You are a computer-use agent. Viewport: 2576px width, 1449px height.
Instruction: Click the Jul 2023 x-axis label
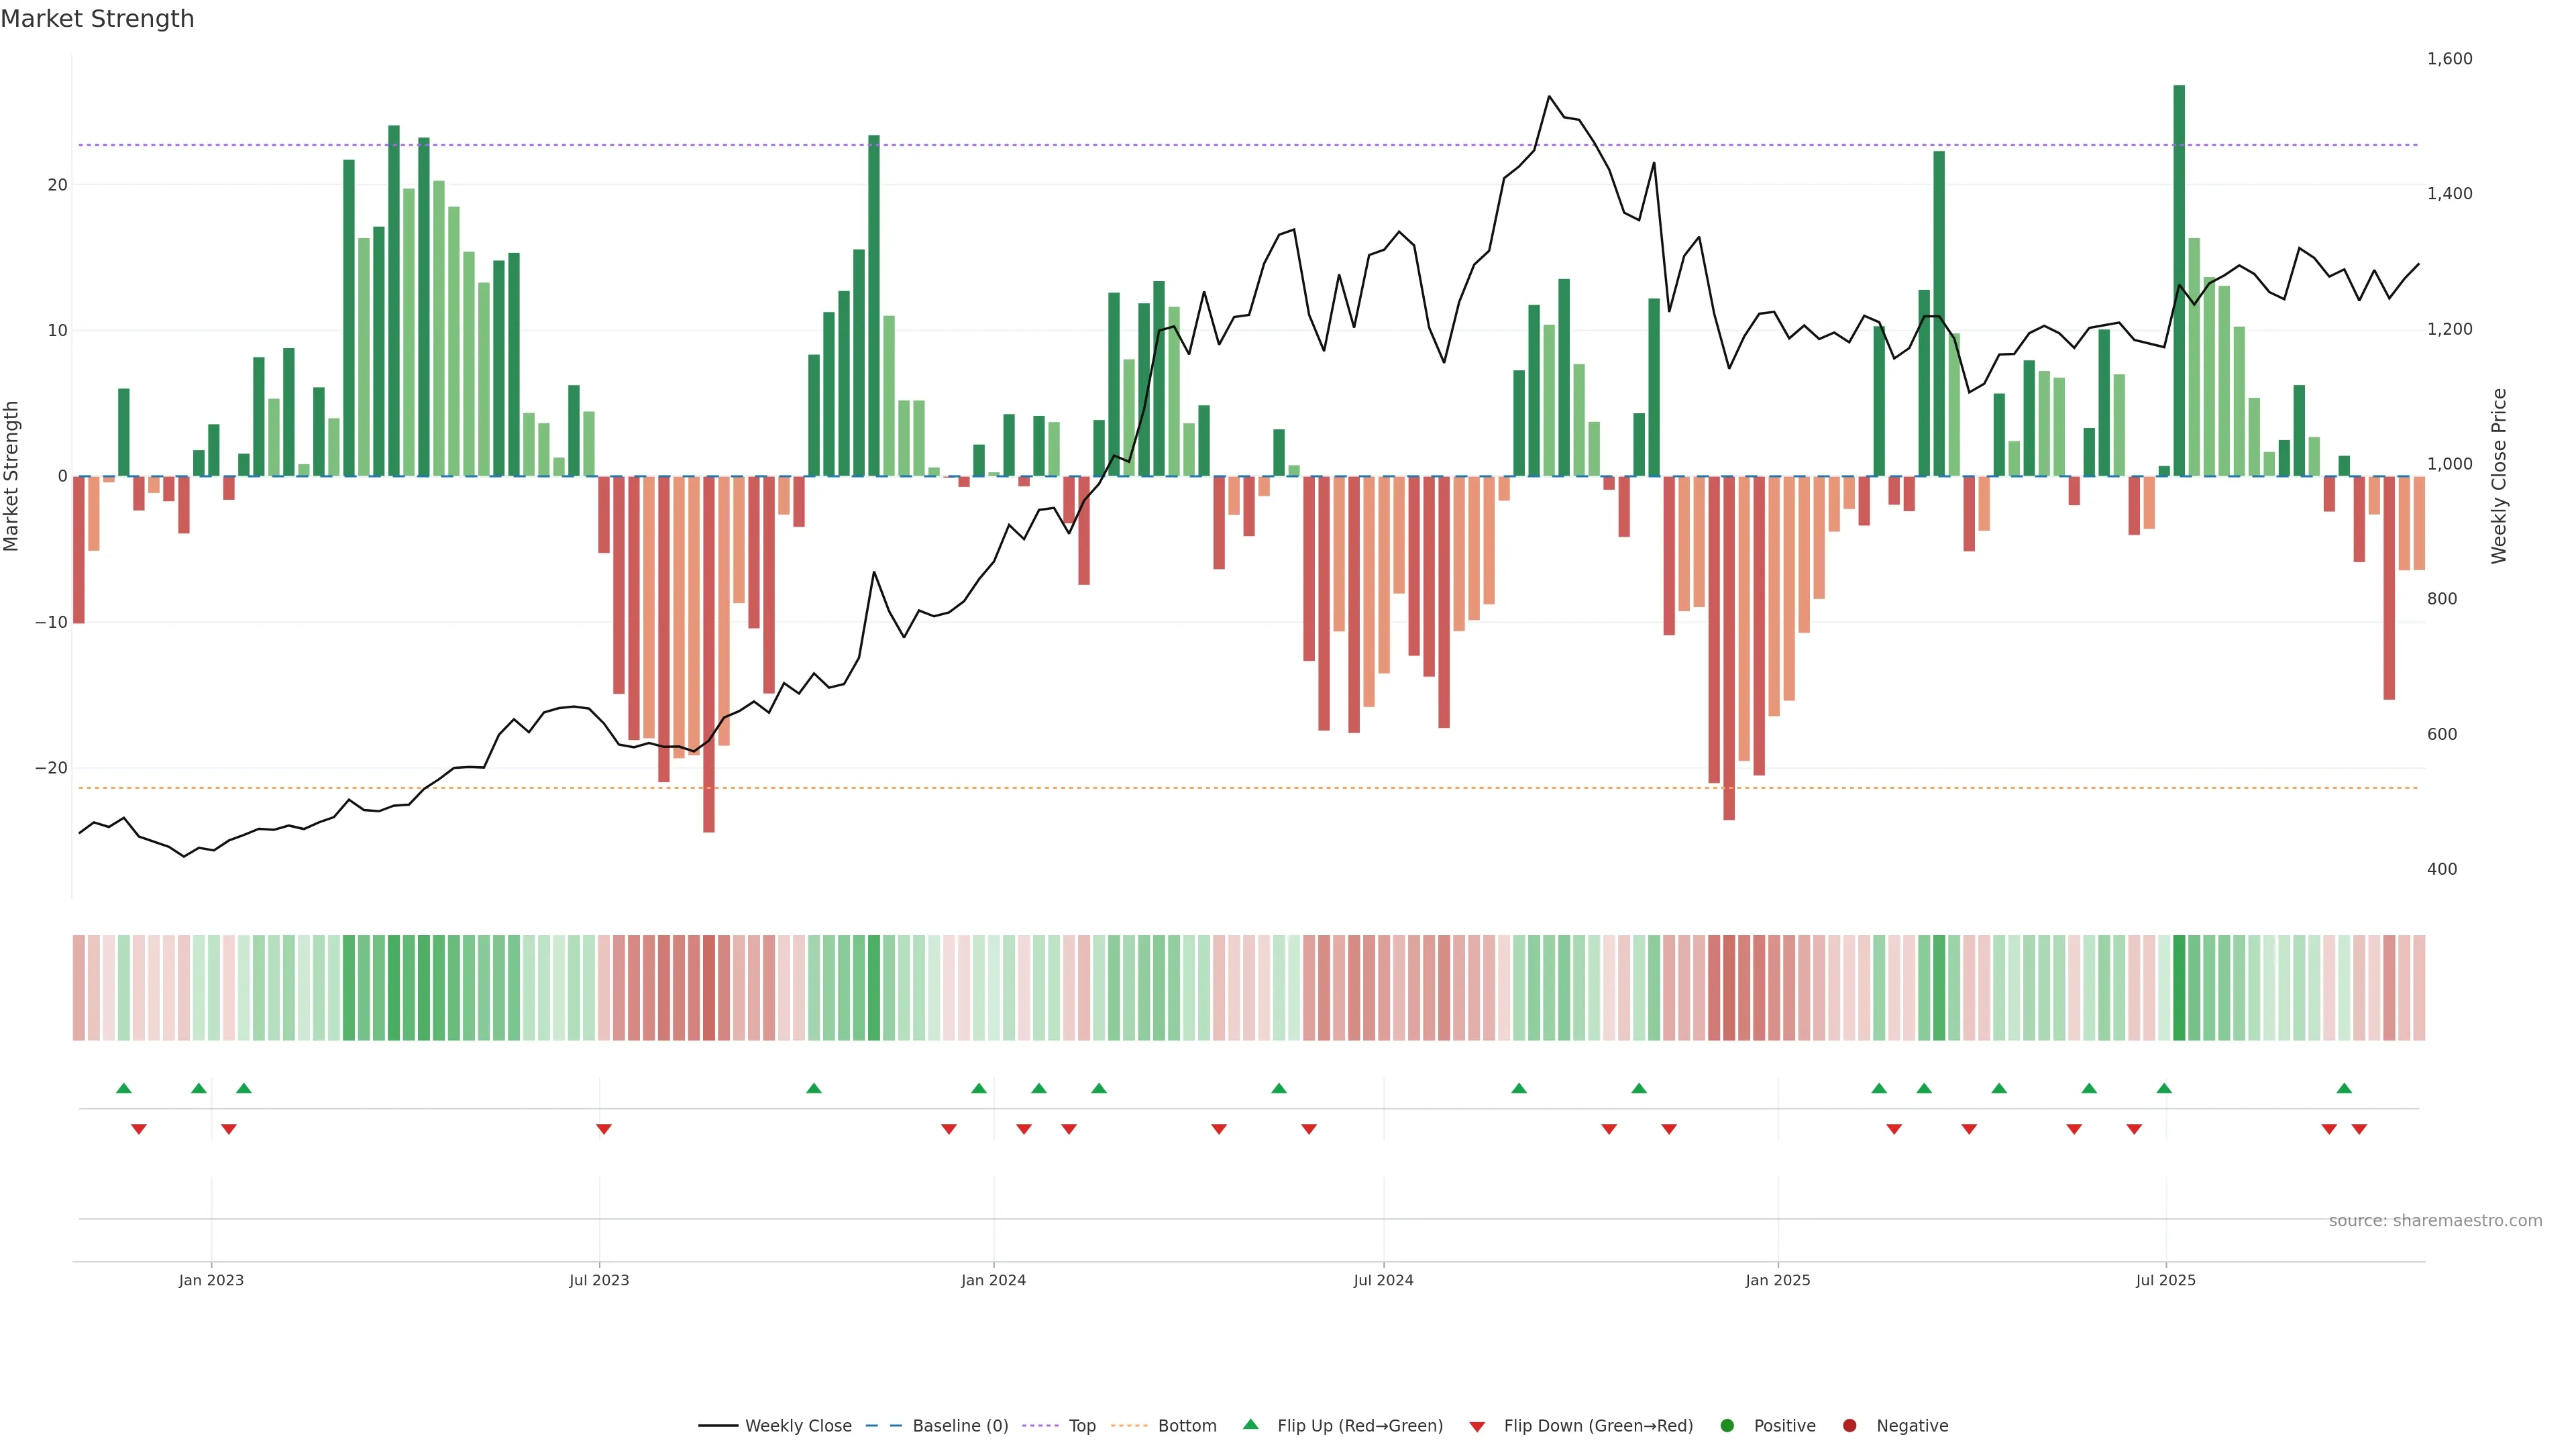599,1280
